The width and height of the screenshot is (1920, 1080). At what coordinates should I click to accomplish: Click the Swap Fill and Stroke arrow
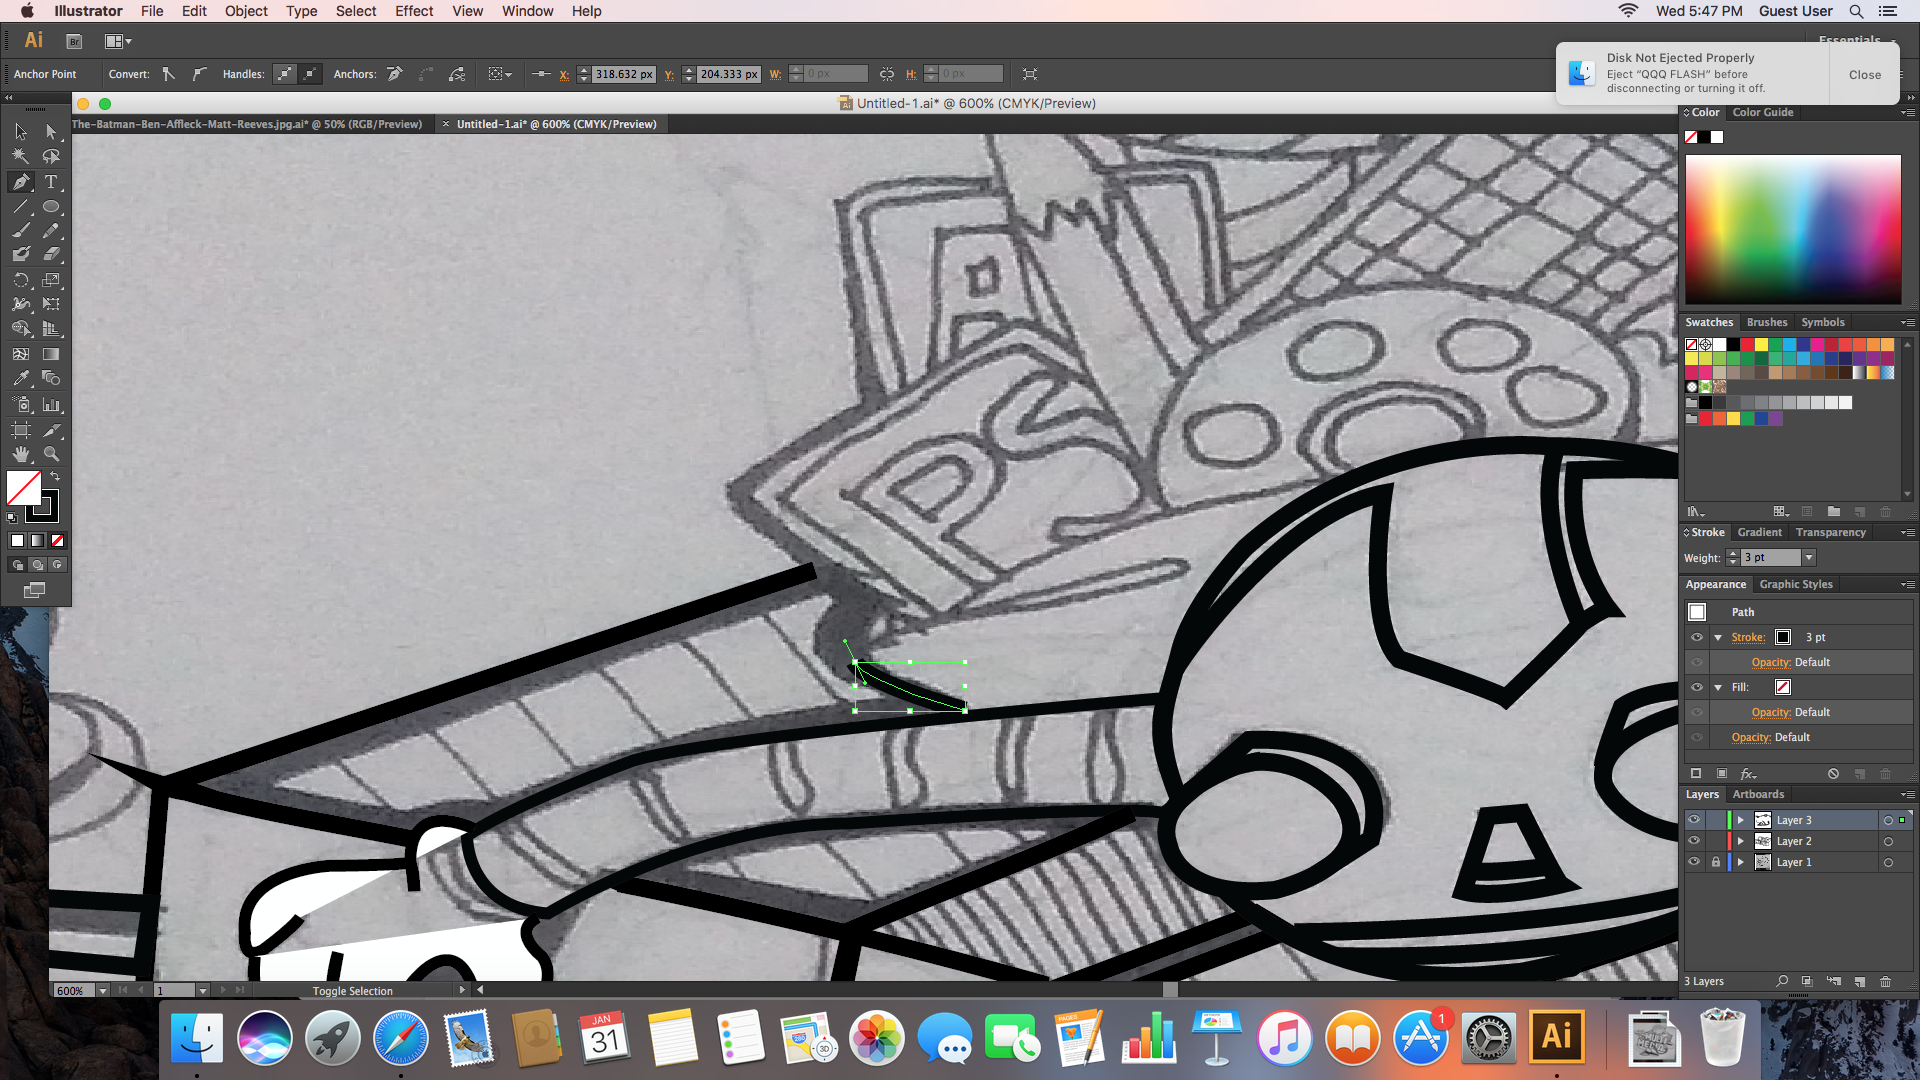(x=55, y=477)
